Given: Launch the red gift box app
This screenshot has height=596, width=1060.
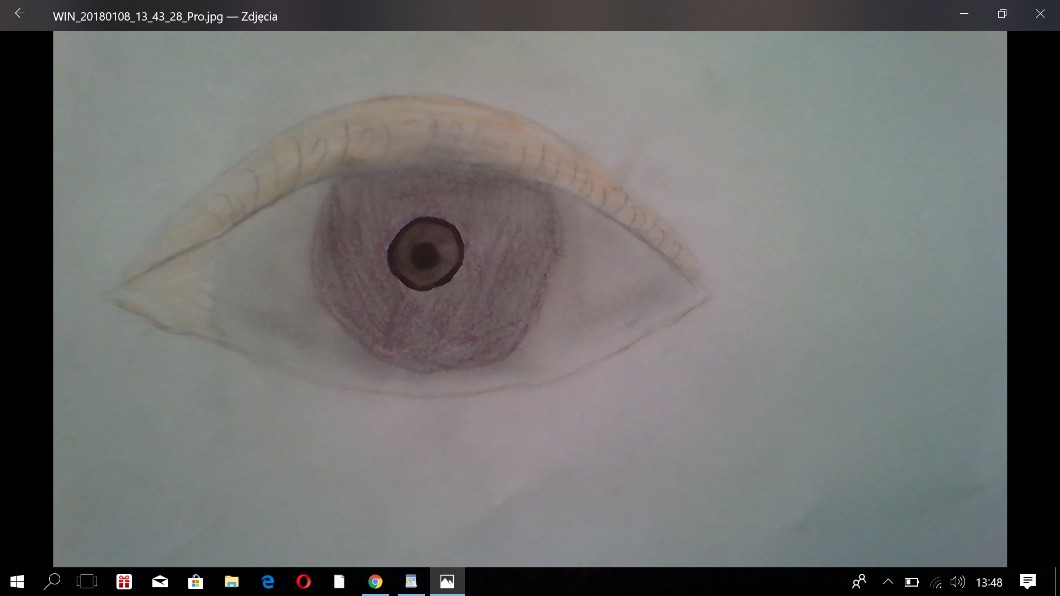Looking at the screenshot, I should pyautogui.click(x=124, y=581).
